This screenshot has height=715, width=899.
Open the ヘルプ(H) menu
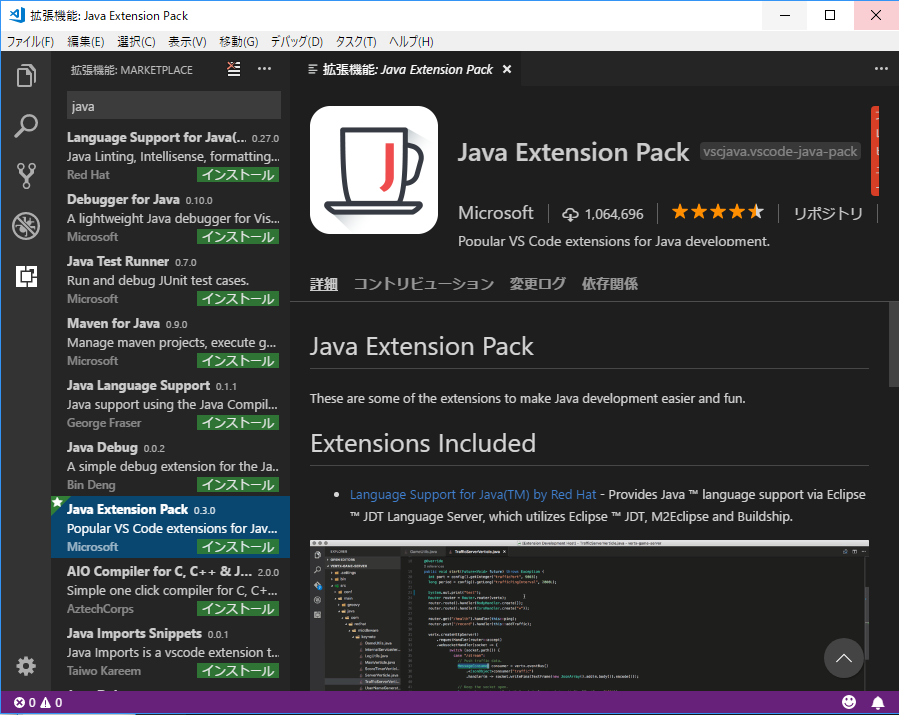(x=411, y=41)
